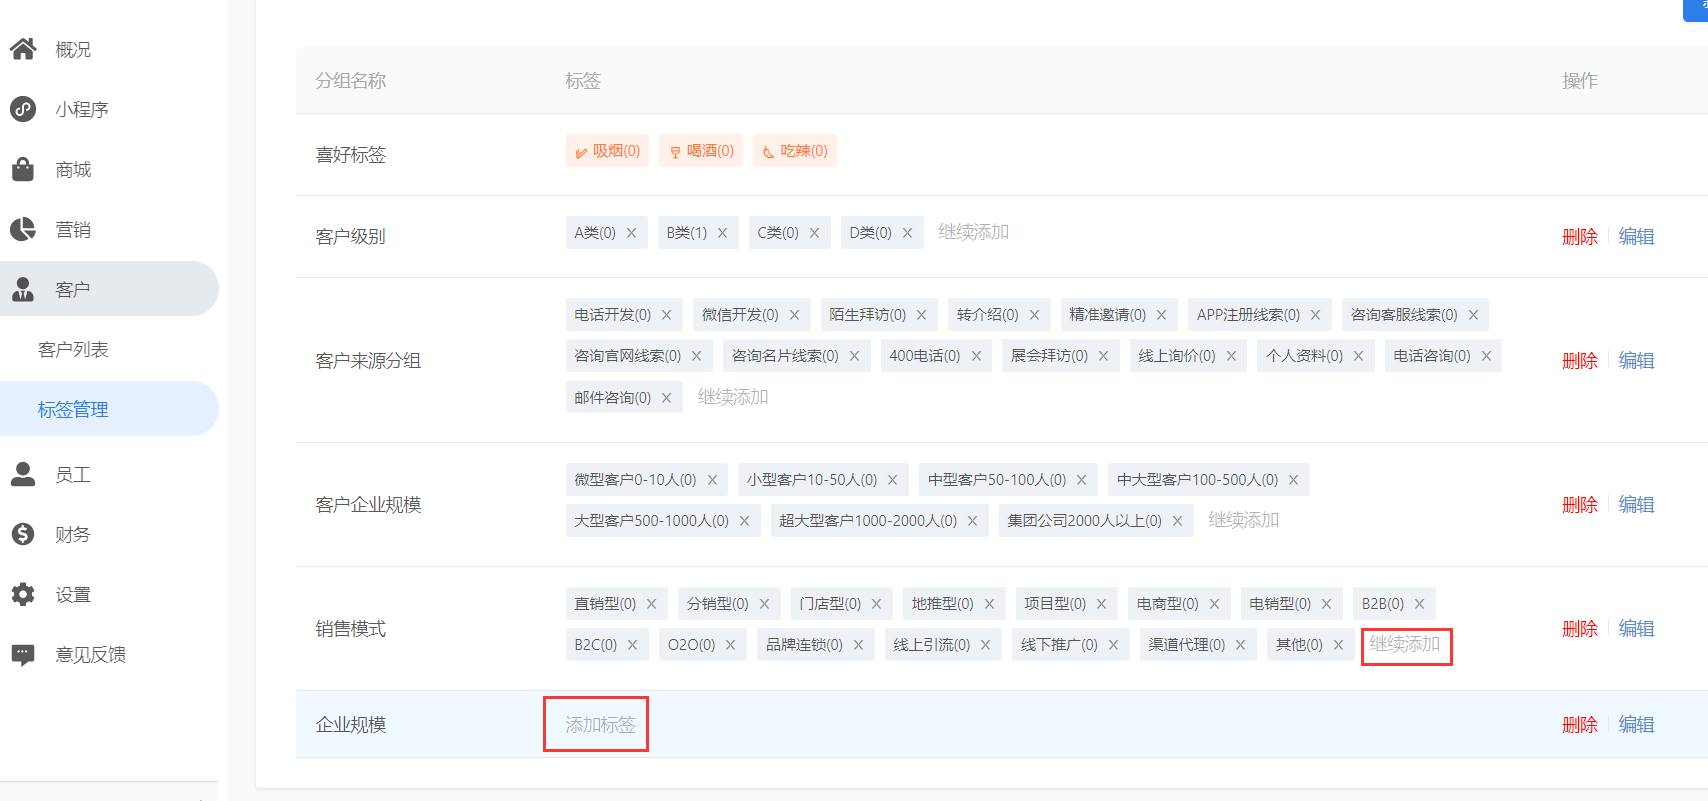Remove the D类(0) tag with its X
The image size is (1708, 801).
point(908,233)
